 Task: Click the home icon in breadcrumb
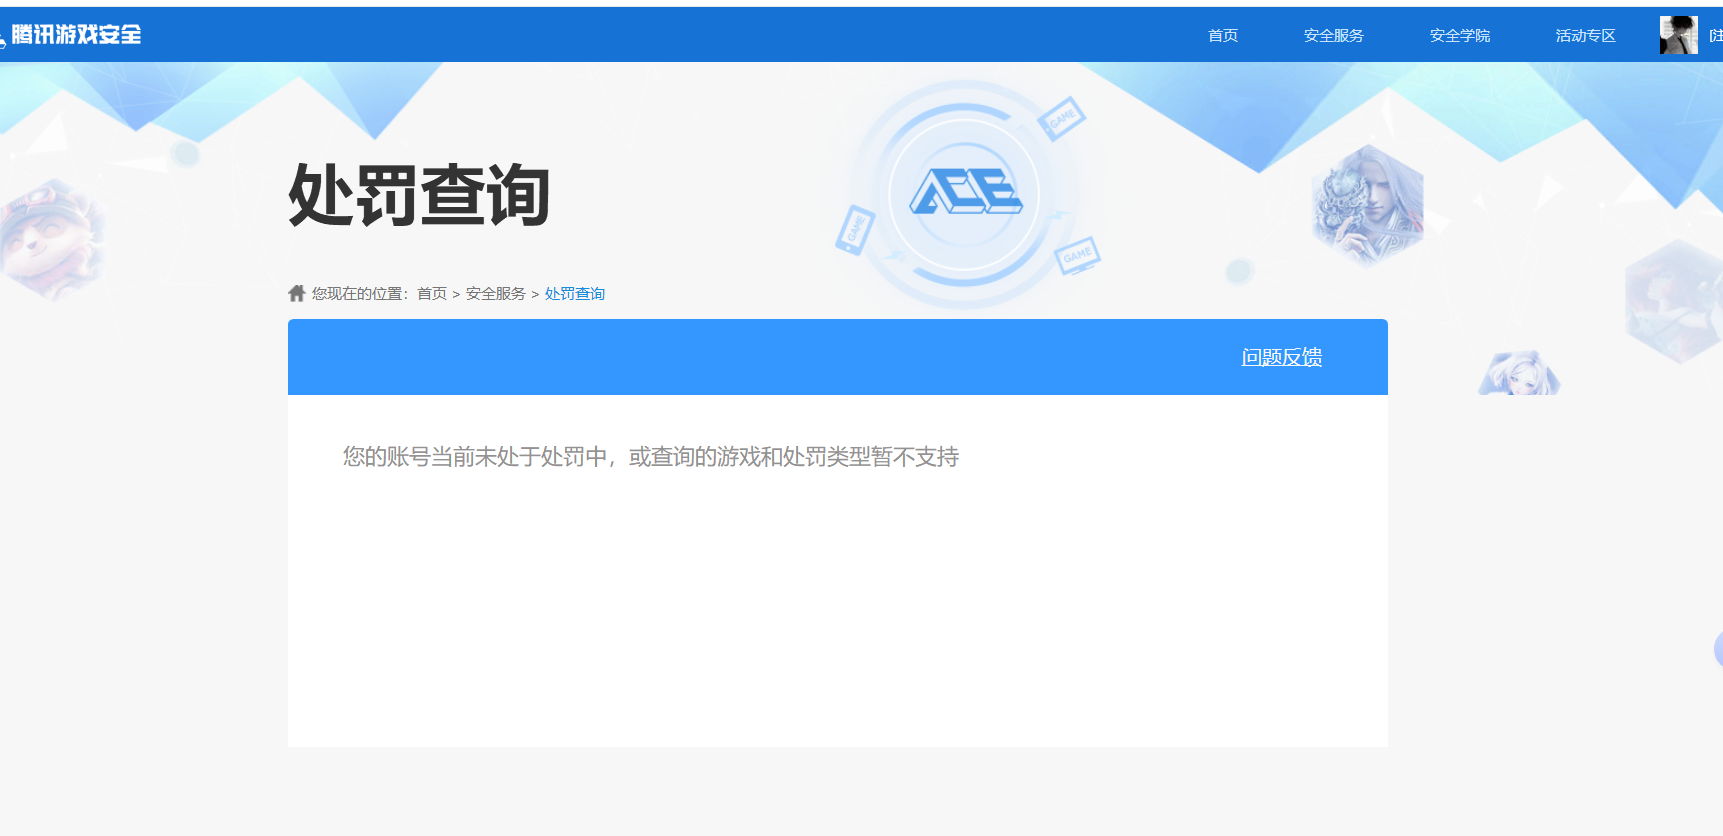coord(296,293)
